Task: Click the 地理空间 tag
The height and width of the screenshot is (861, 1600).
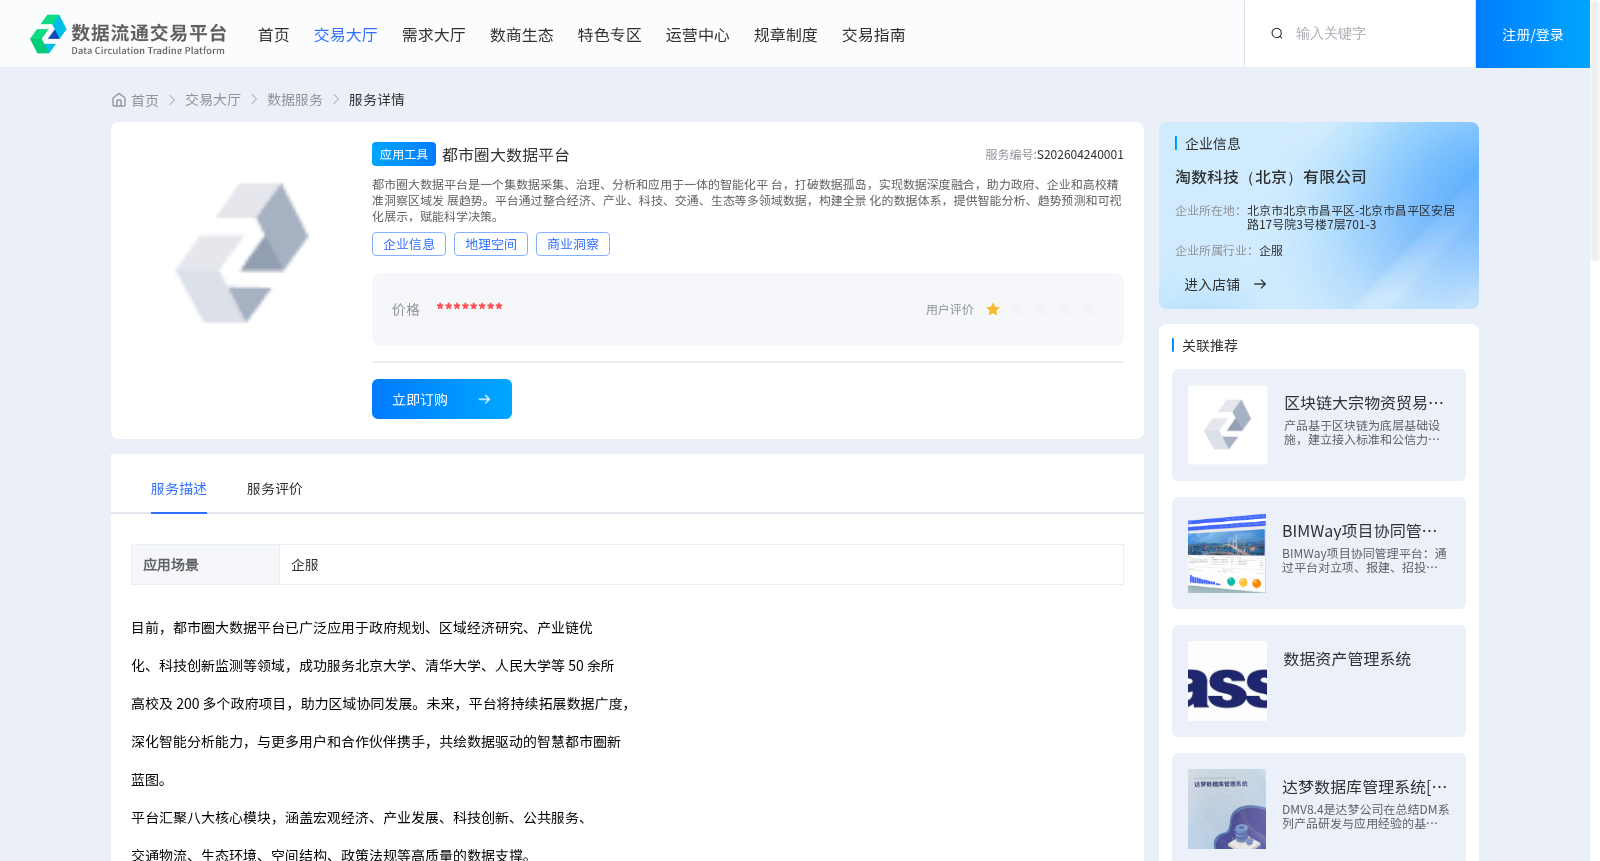Action: pyautogui.click(x=491, y=244)
